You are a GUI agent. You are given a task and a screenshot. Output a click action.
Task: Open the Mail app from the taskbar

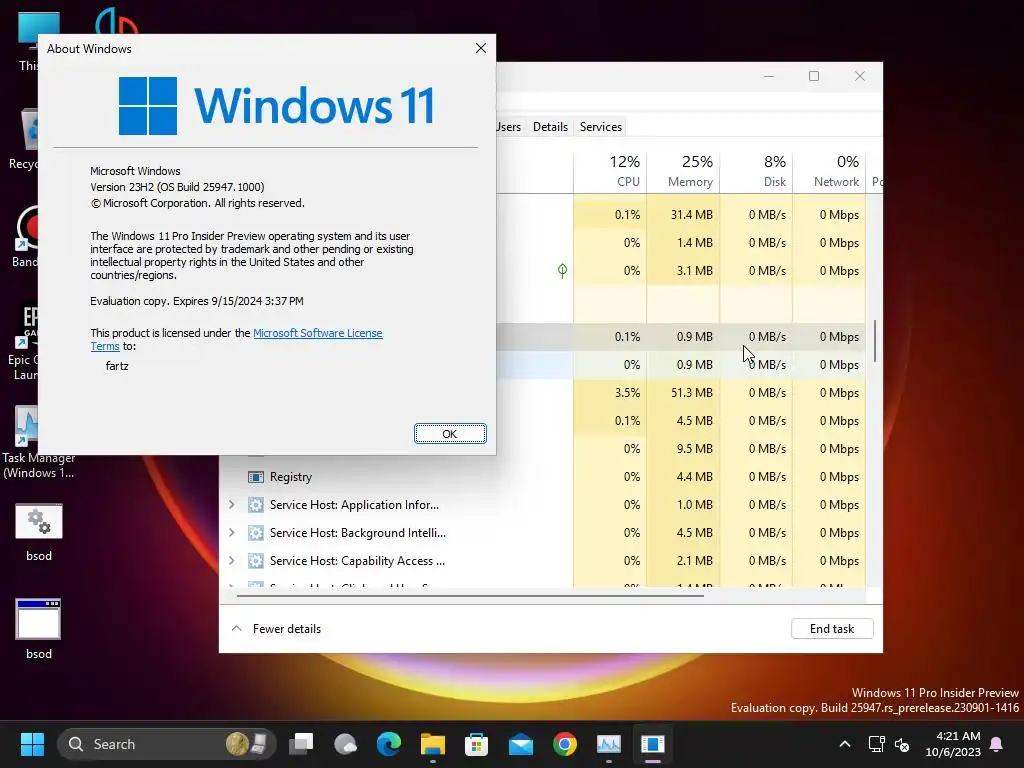pos(520,744)
